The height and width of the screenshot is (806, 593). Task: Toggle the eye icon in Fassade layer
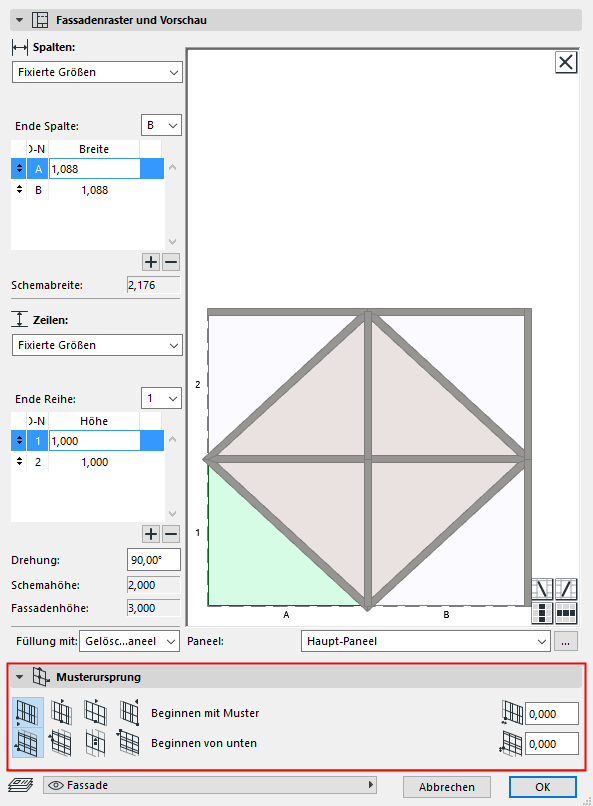[x=56, y=785]
